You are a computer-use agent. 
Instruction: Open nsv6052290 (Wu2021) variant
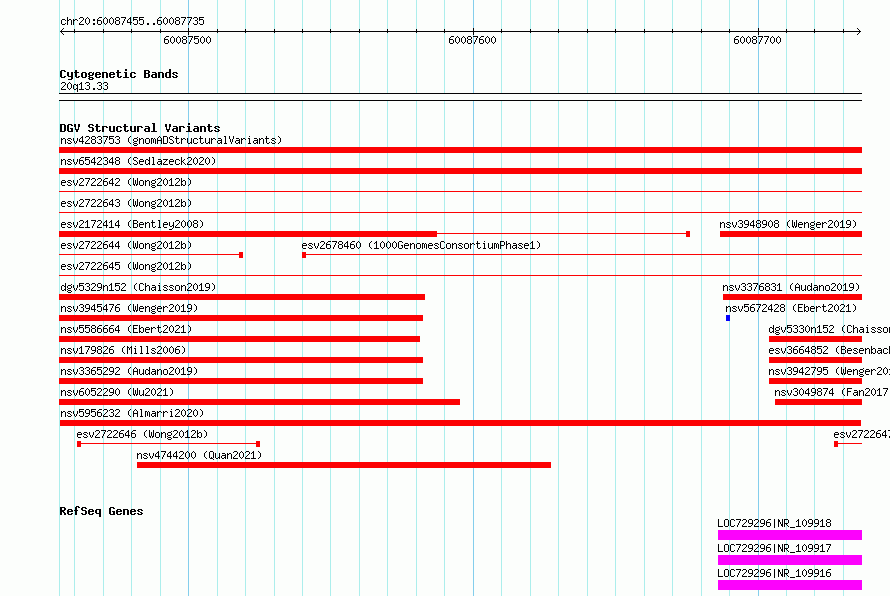pos(117,392)
